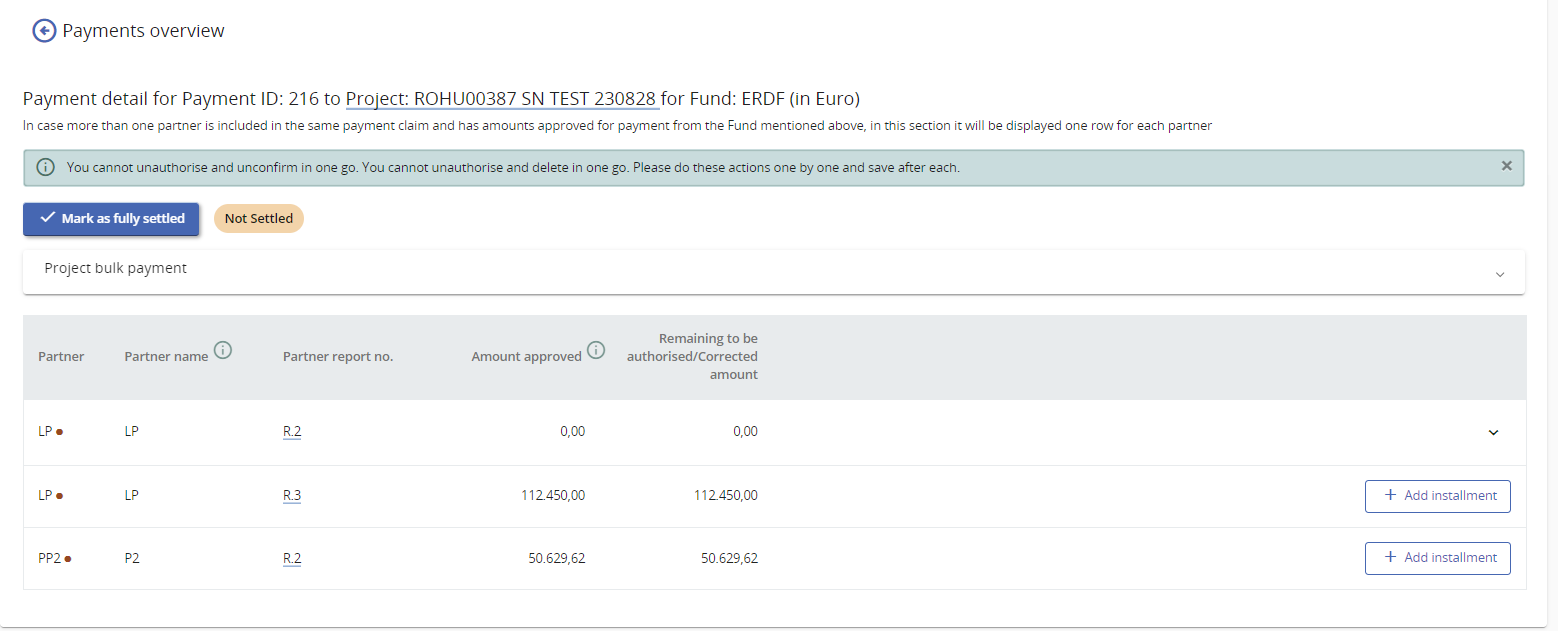Add installment for PP2 report R.2
This screenshot has height=631, width=1558.
[x=1437, y=558]
